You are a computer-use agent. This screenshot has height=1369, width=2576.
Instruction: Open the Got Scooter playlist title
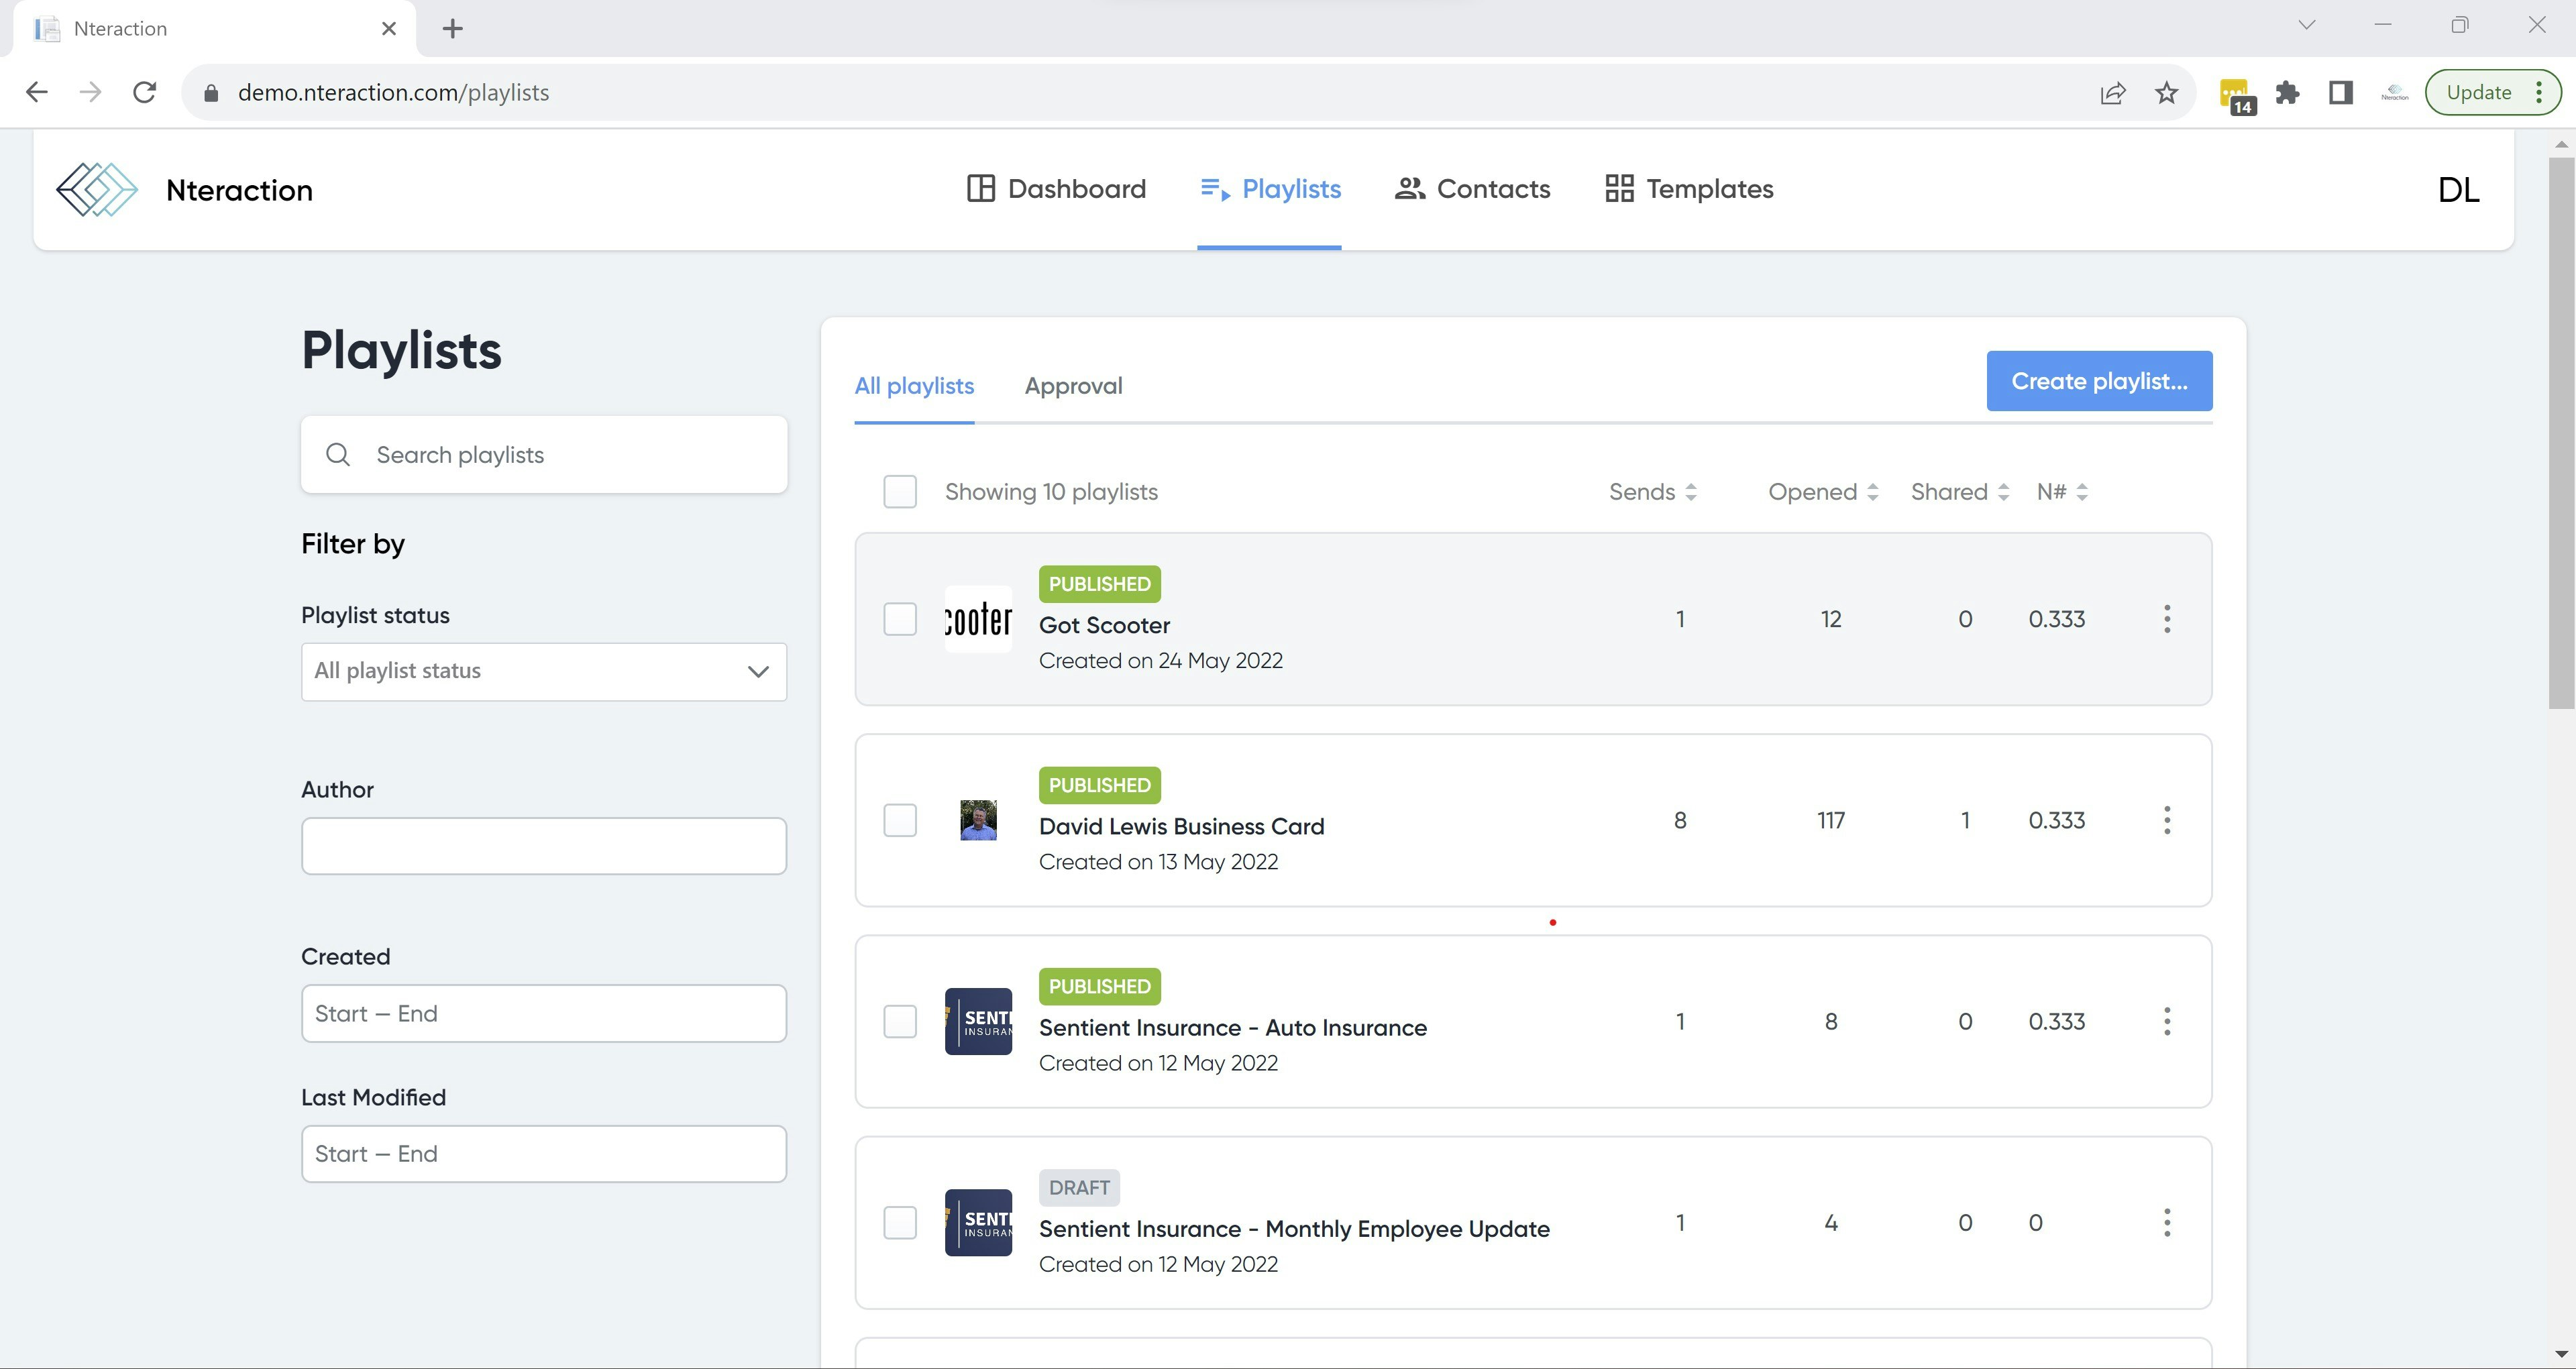tap(1104, 626)
